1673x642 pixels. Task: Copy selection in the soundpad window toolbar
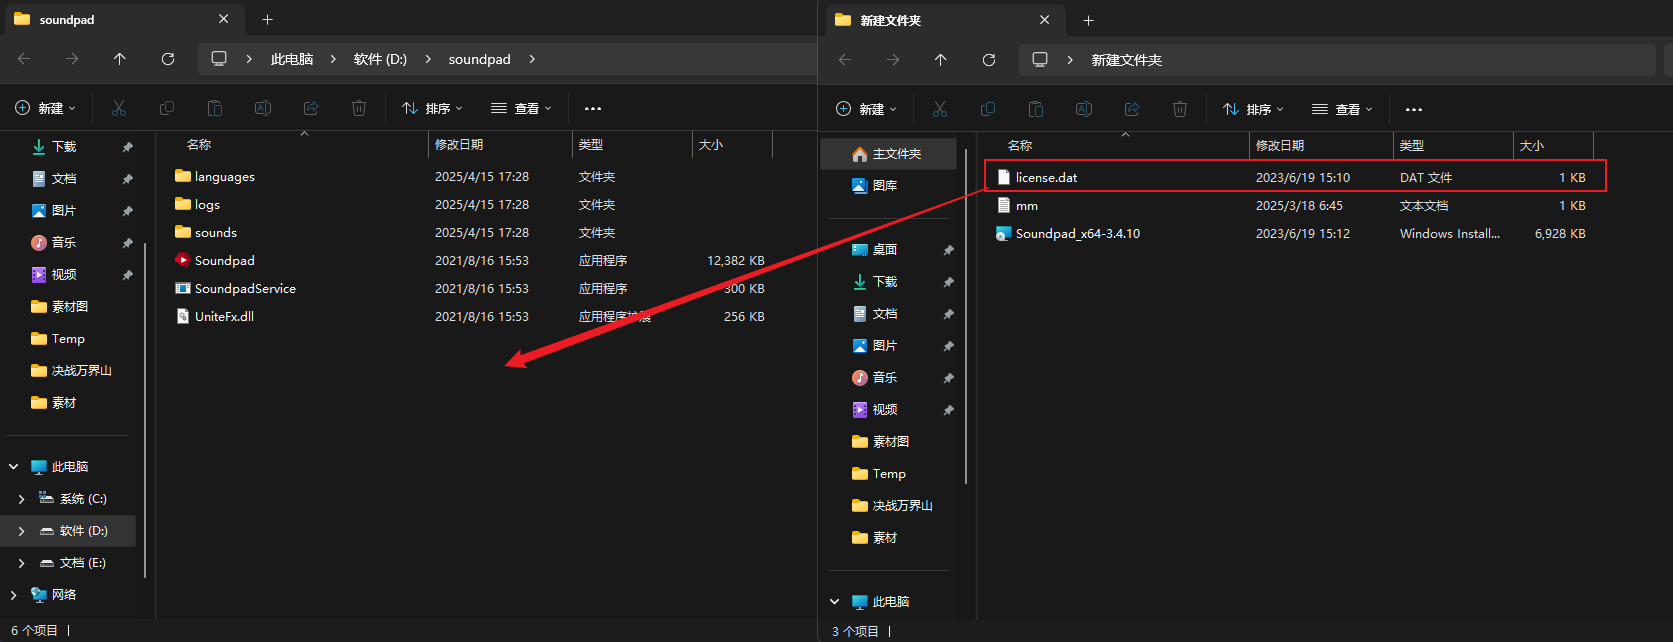coord(167,108)
